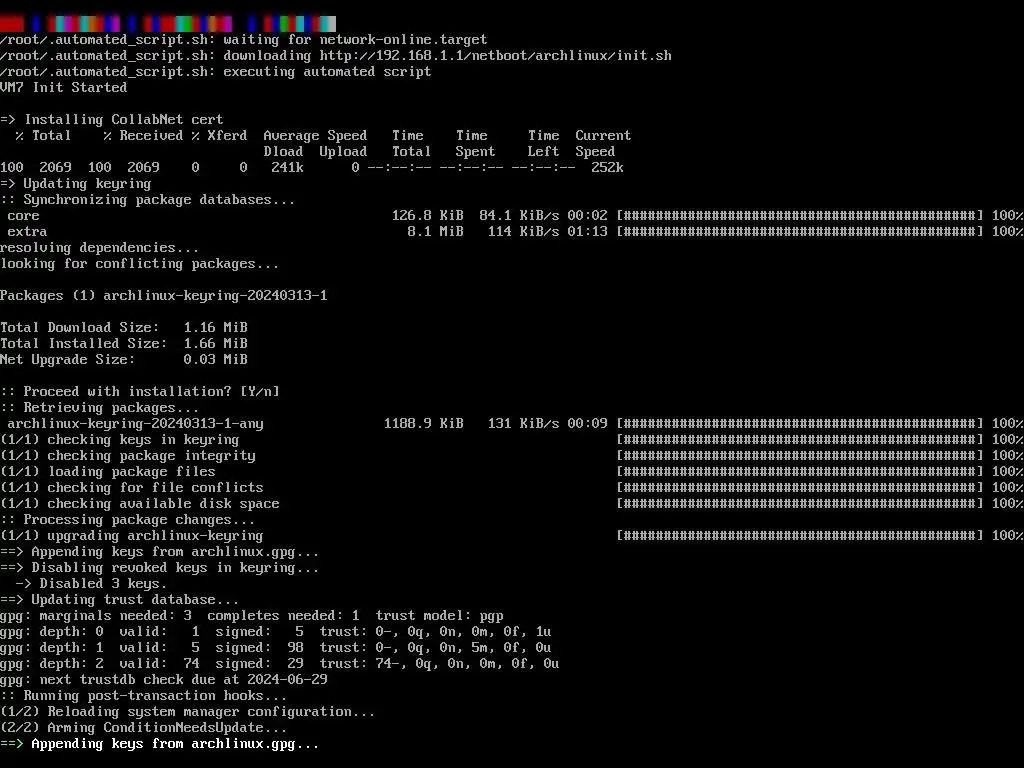Click the extra database progress bar
Viewport: 1024px width, 768px height.
click(800, 232)
